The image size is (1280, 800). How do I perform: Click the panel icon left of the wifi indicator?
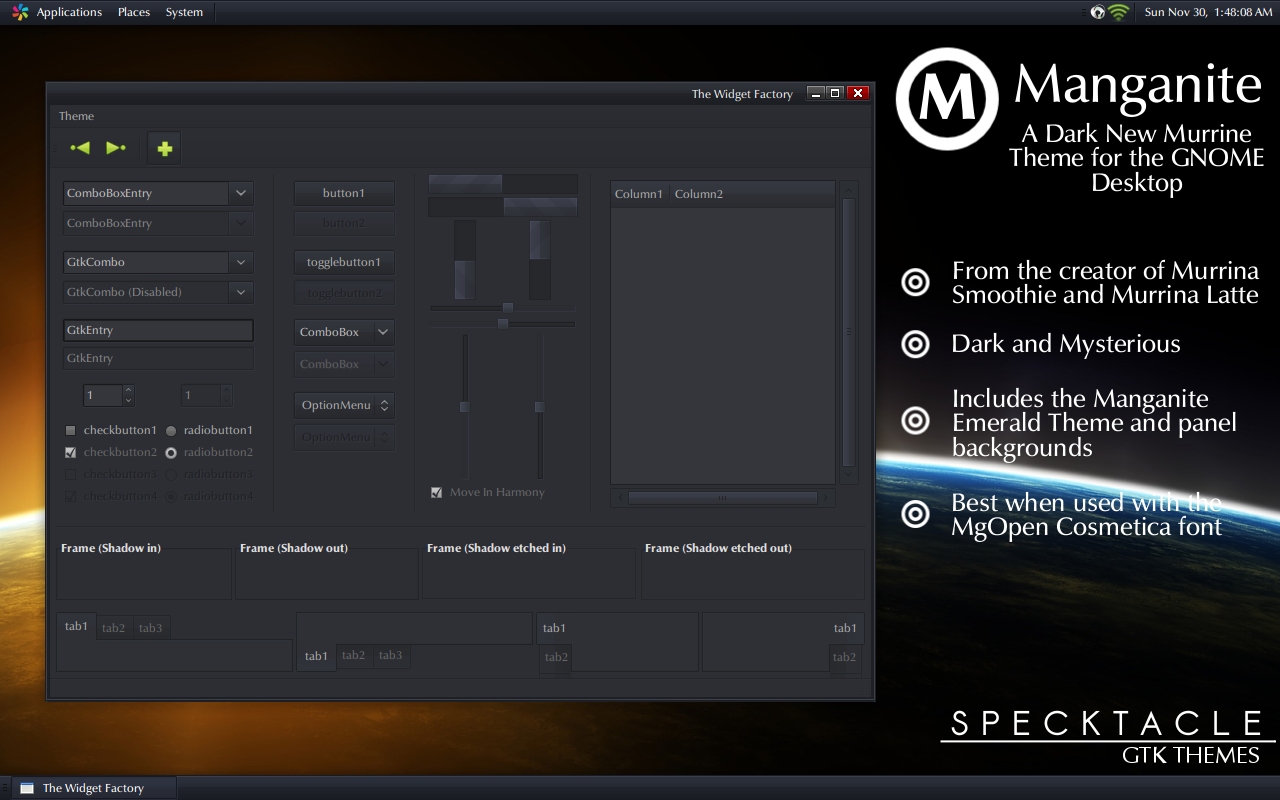tap(1097, 12)
